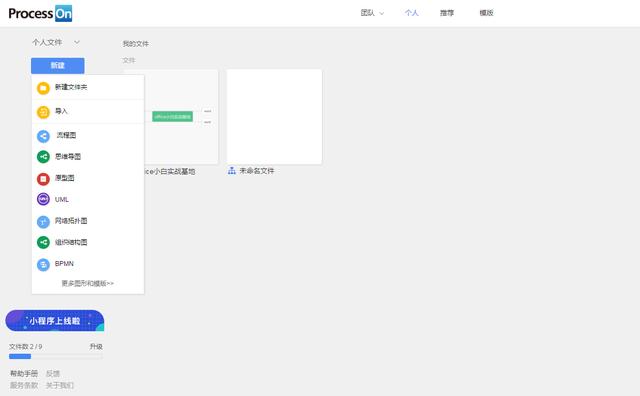
Task: Click the red prototype icon
Action: pos(43,178)
